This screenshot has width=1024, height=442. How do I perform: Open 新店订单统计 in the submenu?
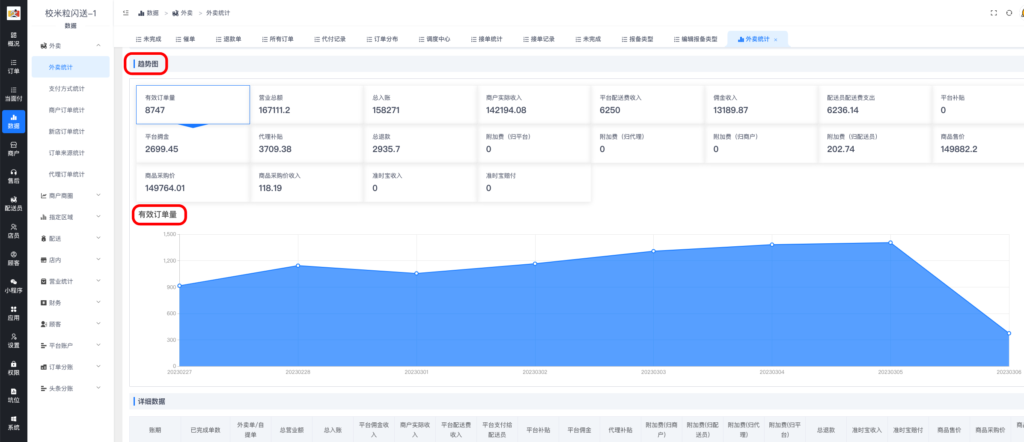[x=67, y=131]
